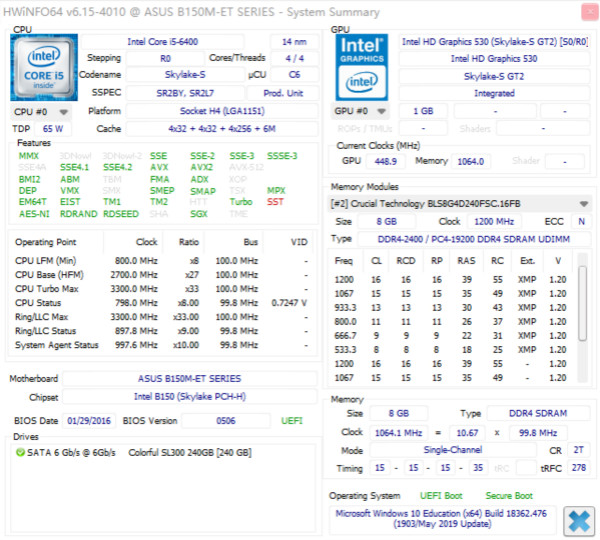Click the CPU Turbo Max row
Image resolution: width=600 pixels, height=540 pixels.
tap(161, 289)
